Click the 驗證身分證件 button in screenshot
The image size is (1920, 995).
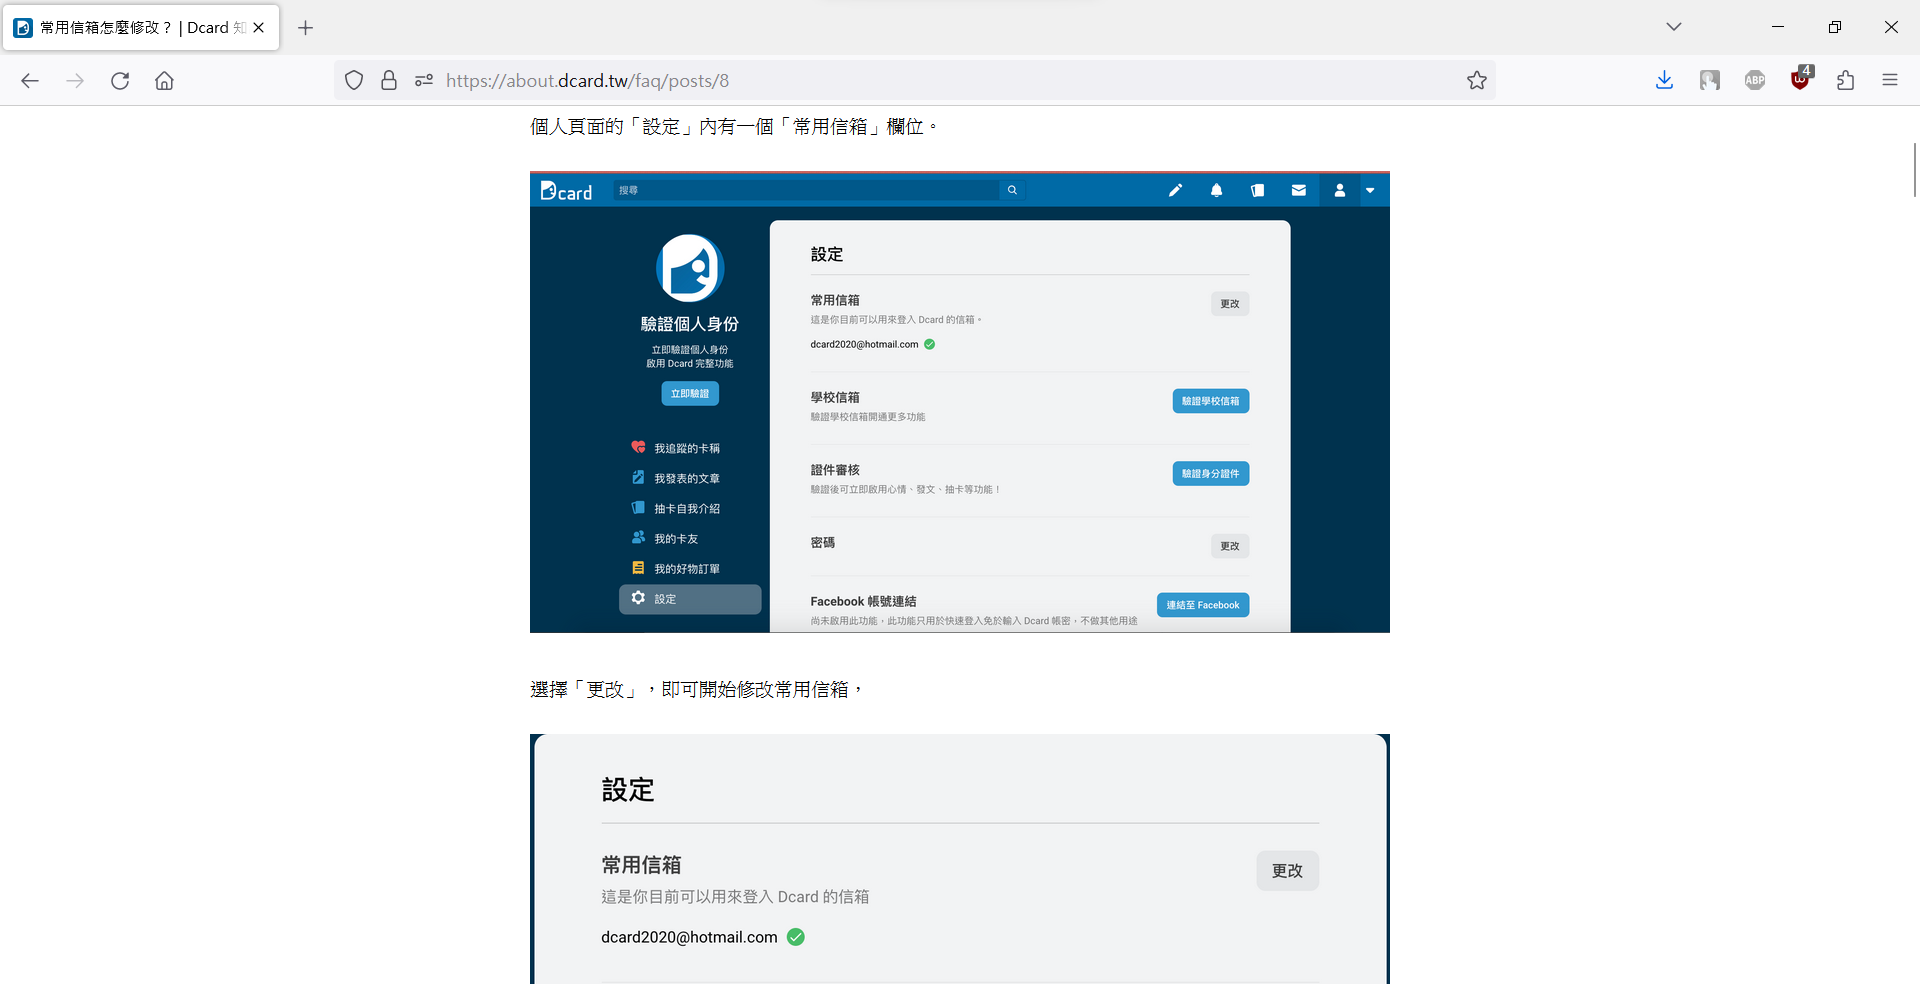[1211, 474]
